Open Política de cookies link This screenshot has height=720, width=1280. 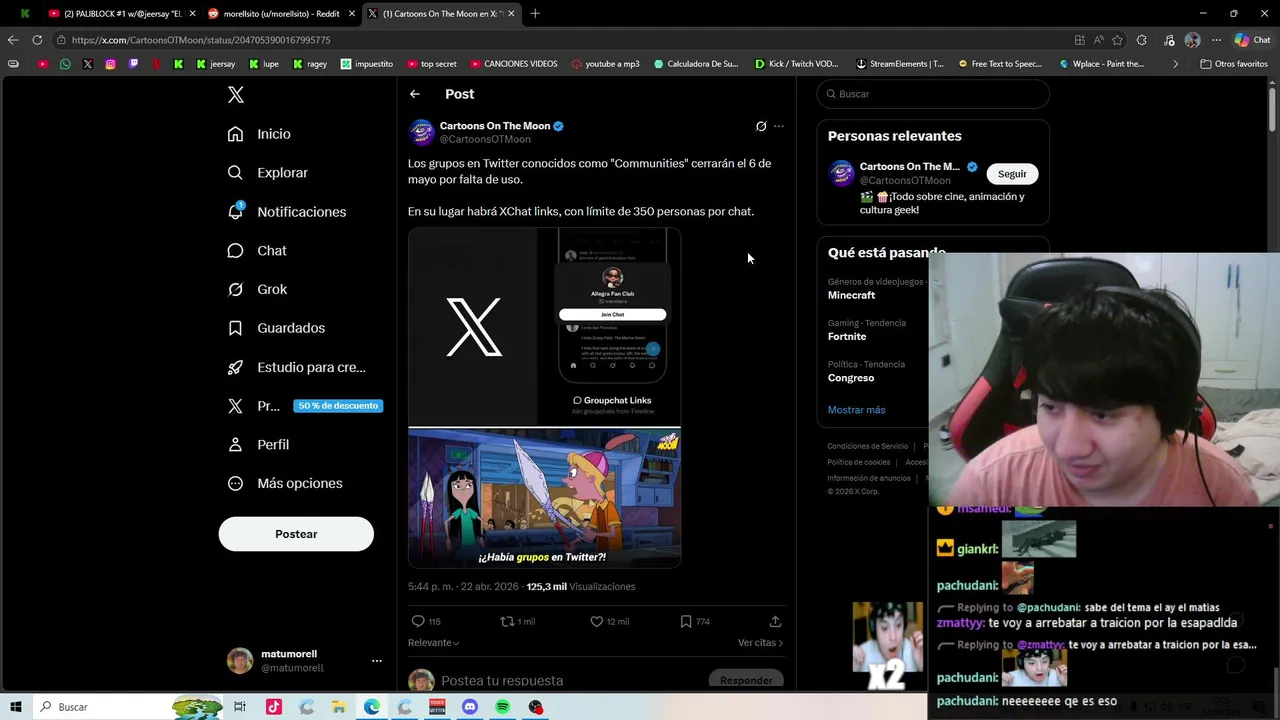[858, 462]
